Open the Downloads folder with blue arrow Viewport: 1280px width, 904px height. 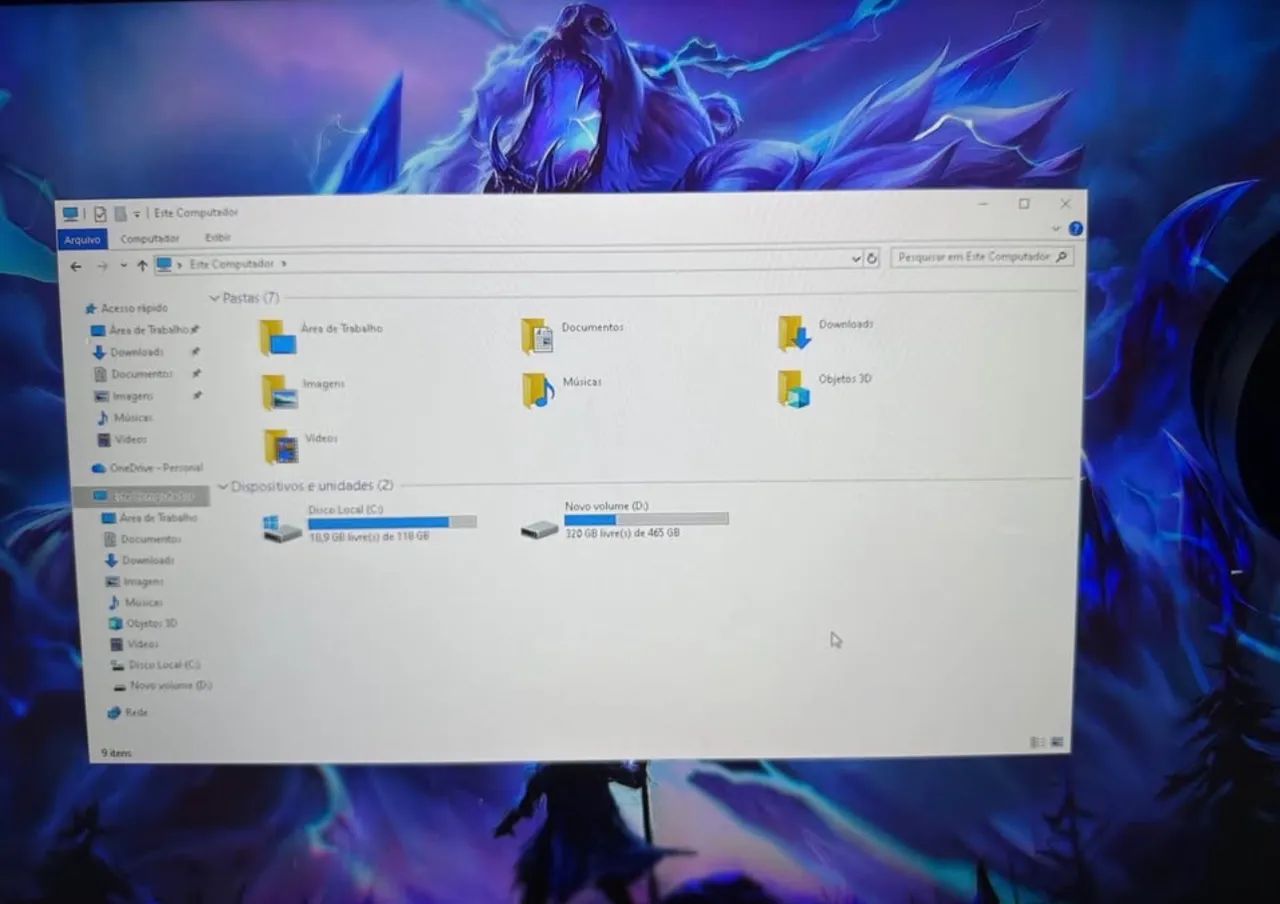[x=795, y=333]
